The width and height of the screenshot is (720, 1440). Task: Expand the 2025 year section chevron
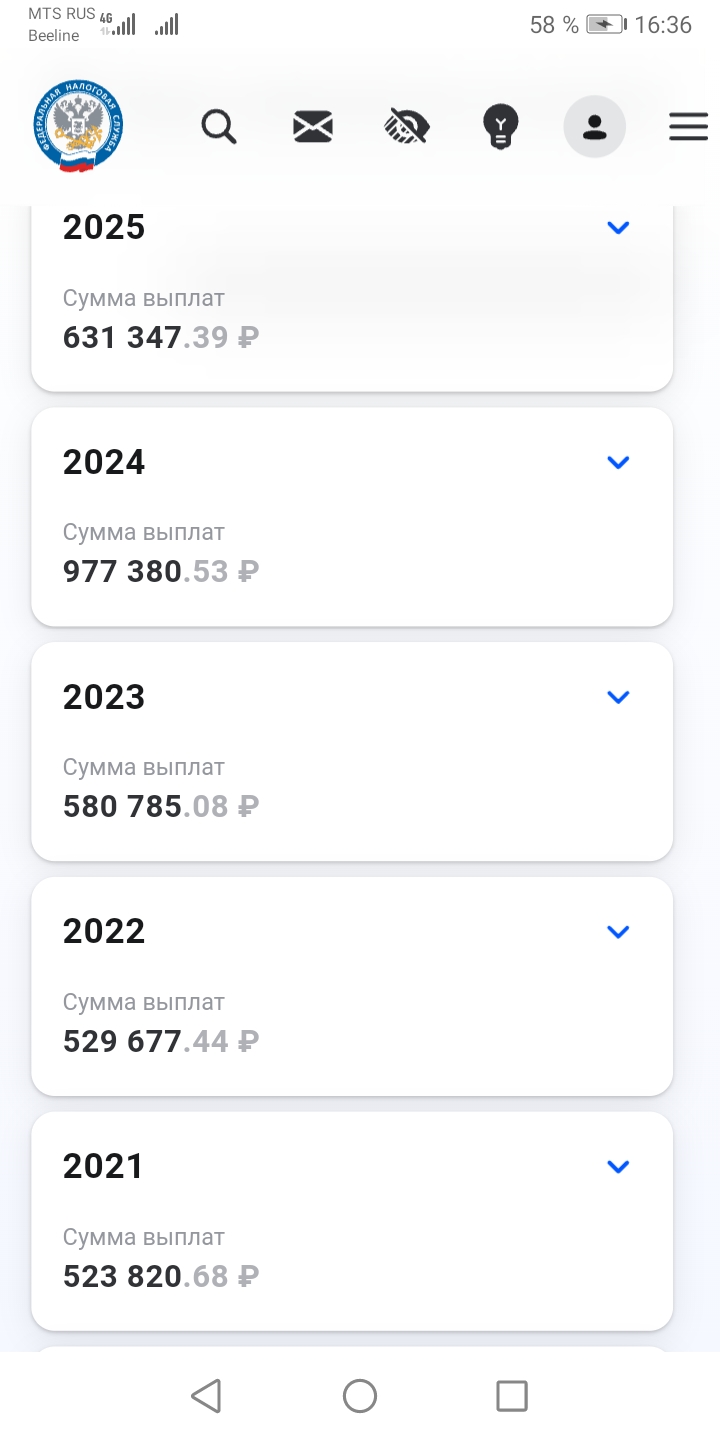(619, 228)
